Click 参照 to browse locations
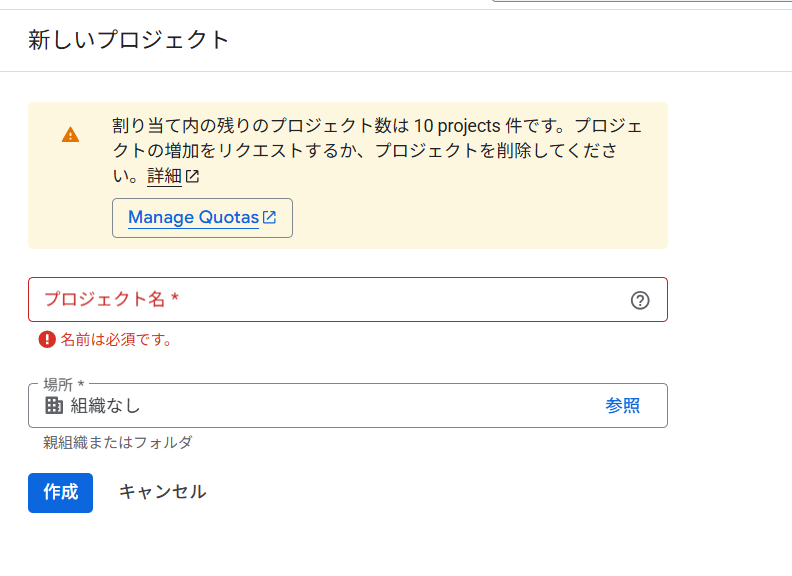This screenshot has height=576, width=792. click(622, 405)
